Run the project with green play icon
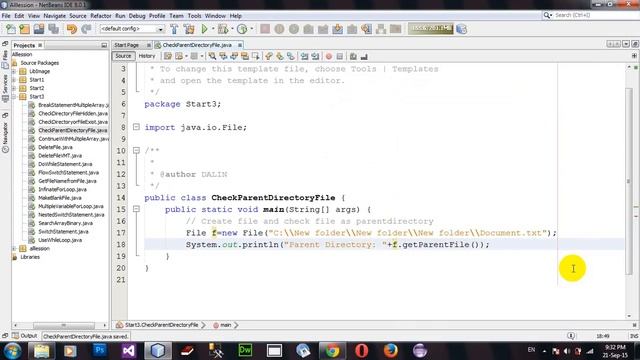 tap(204, 29)
